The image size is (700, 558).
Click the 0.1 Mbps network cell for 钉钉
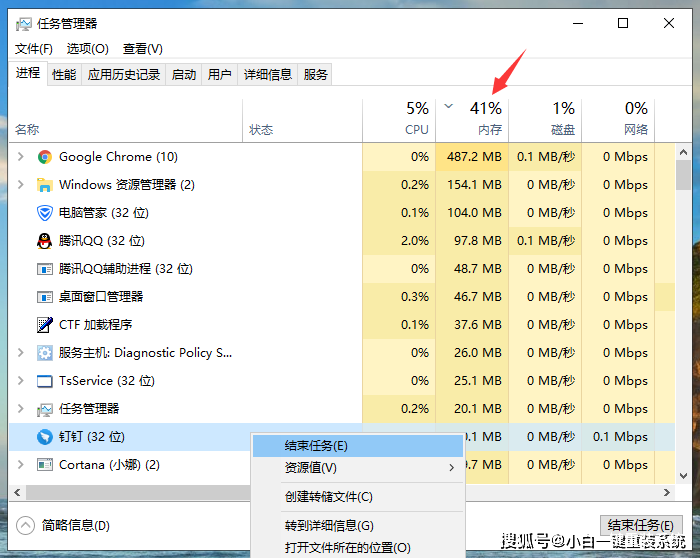pos(618,437)
